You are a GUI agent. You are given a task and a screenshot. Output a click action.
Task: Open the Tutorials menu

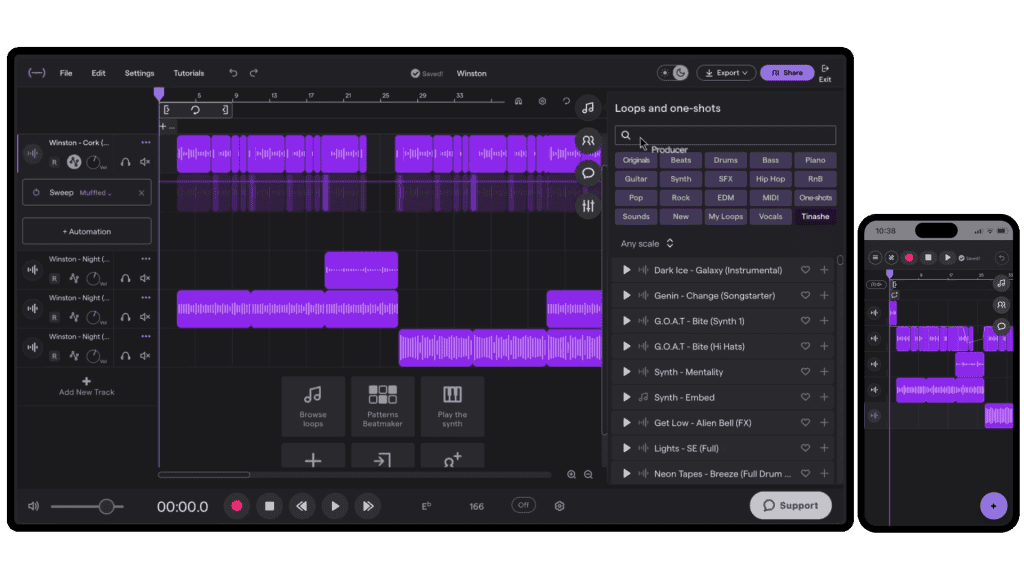pyautogui.click(x=189, y=73)
